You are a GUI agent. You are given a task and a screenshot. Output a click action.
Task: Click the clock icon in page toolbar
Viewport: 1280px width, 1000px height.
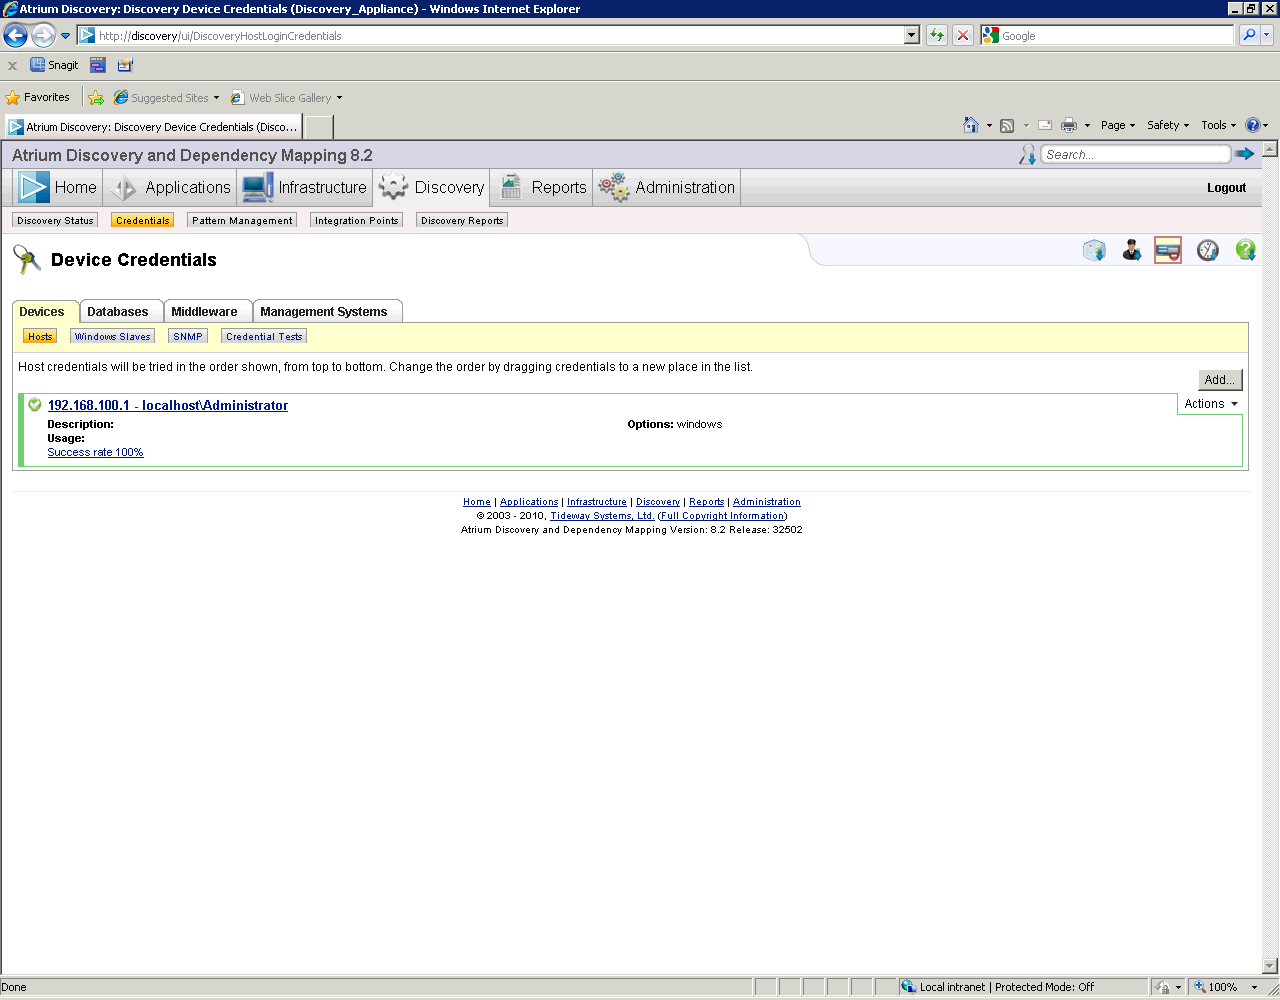[x=1208, y=250]
